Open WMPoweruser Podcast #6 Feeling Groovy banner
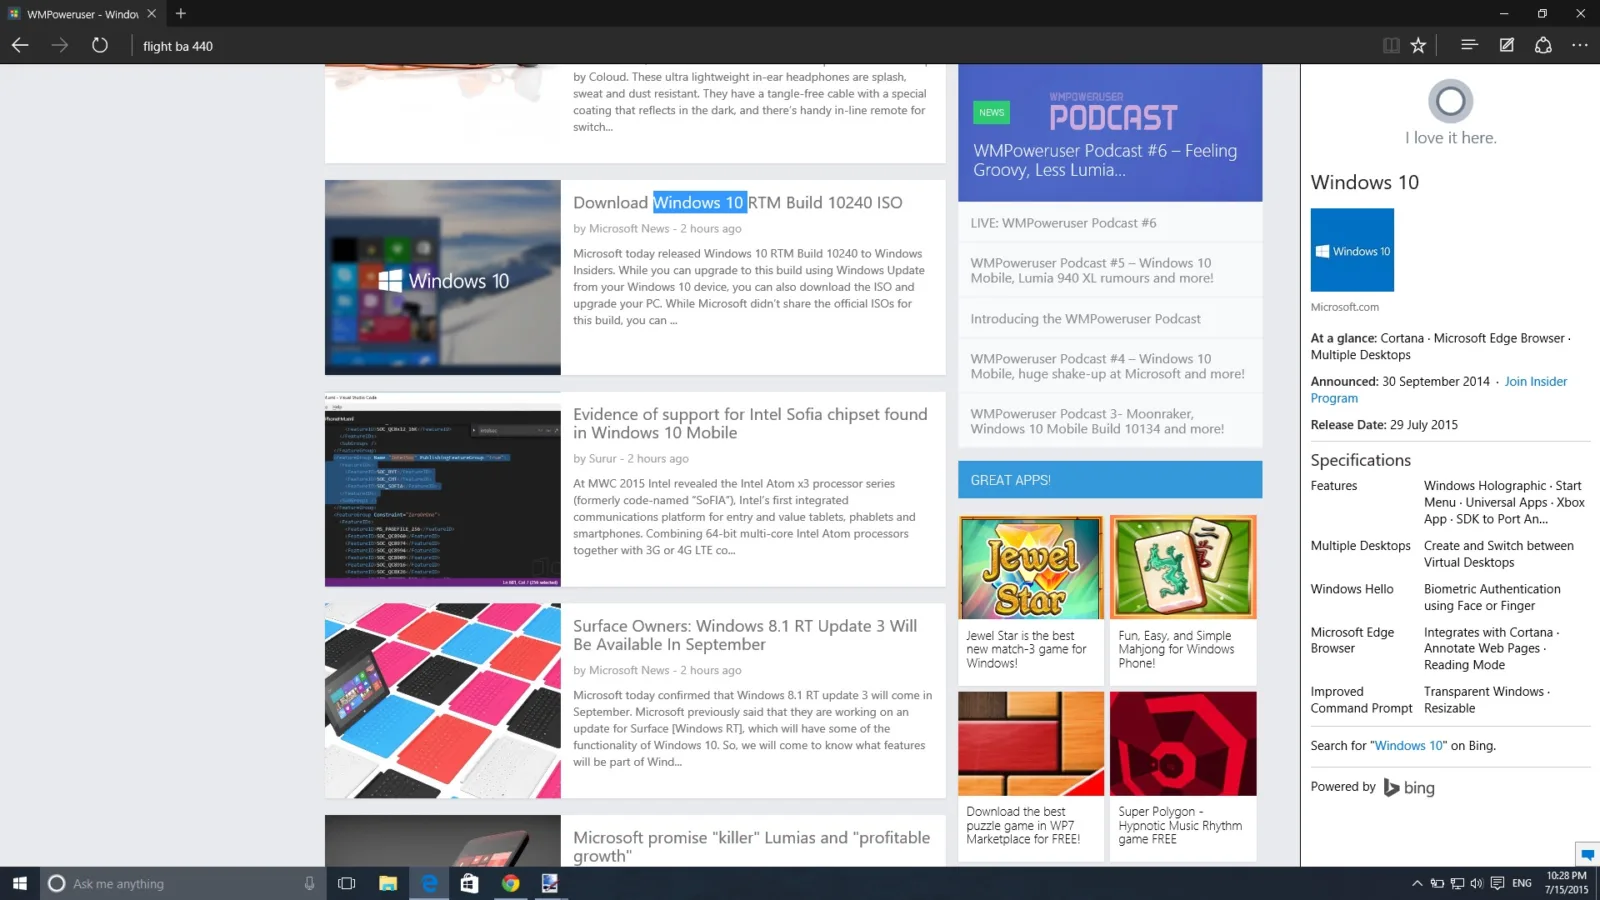 click(x=1110, y=133)
